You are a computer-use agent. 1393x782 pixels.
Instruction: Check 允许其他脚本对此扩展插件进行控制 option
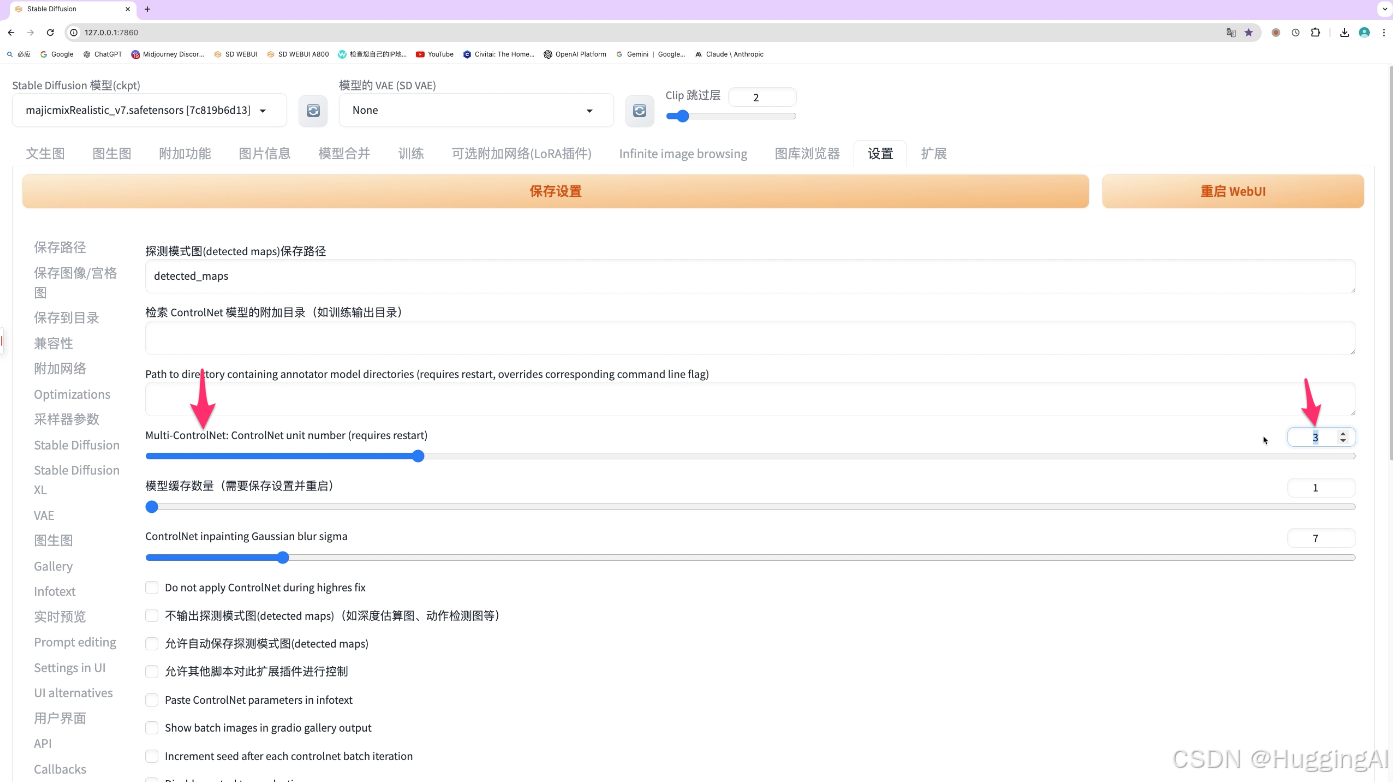pyautogui.click(x=152, y=672)
